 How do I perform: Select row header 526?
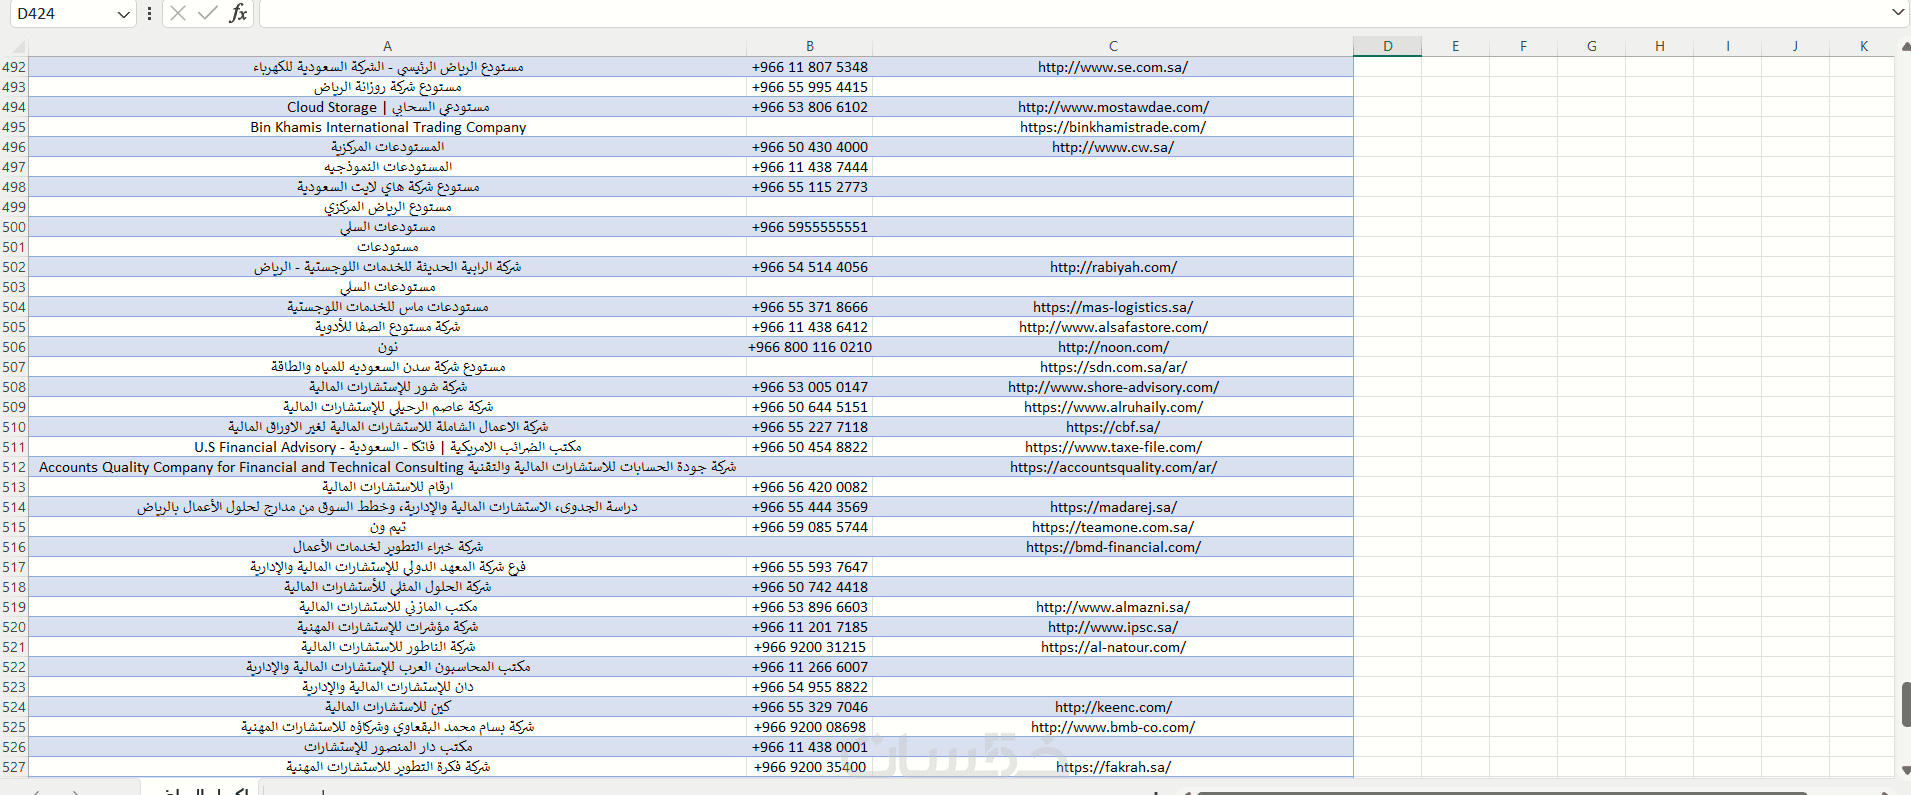[14, 747]
